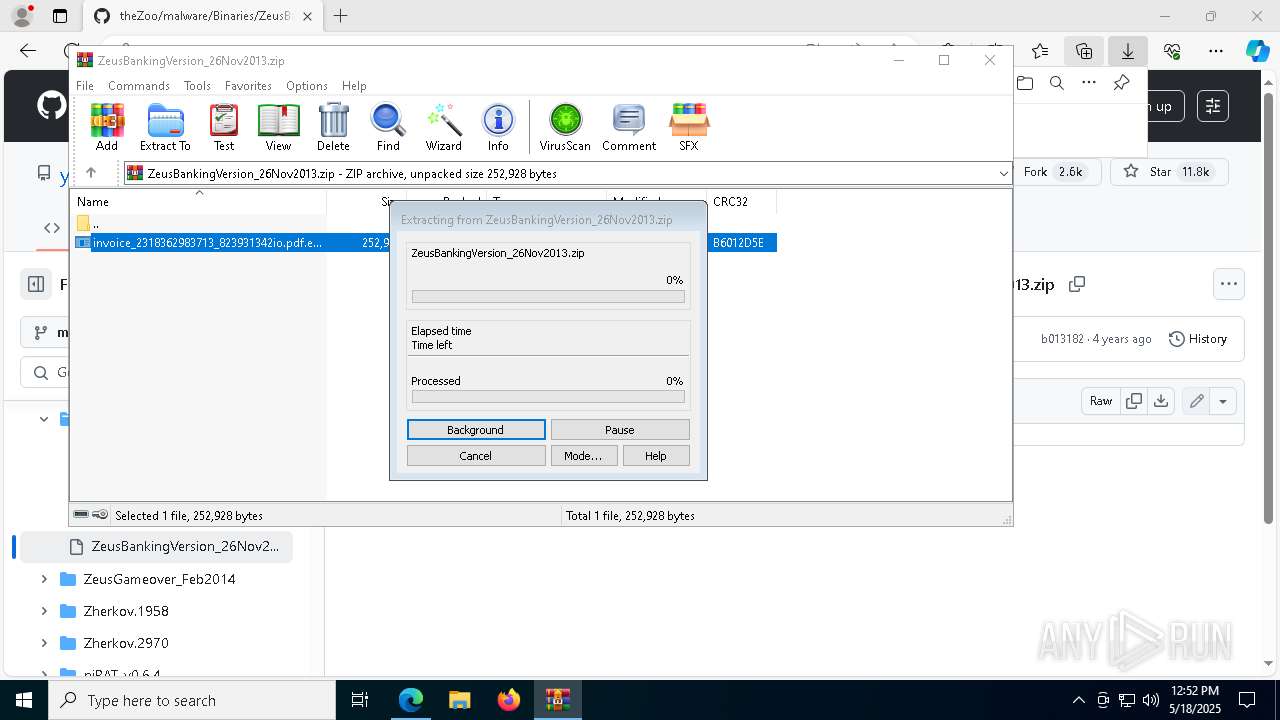Open edit file dropdown arrow on GitHub
The height and width of the screenshot is (720, 1280).
[1222, 401]
